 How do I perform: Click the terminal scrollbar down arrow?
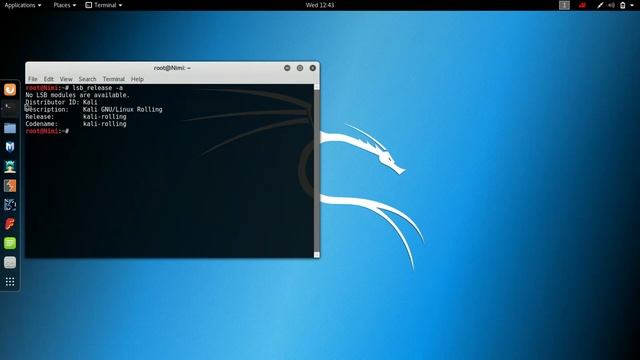click(x=317, y=255)
